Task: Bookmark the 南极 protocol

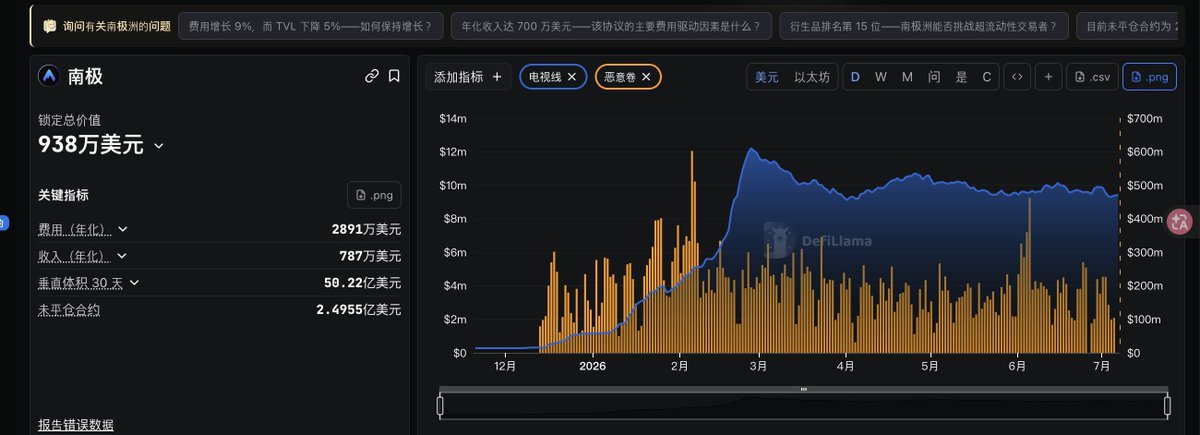Action: click(394, 76)
